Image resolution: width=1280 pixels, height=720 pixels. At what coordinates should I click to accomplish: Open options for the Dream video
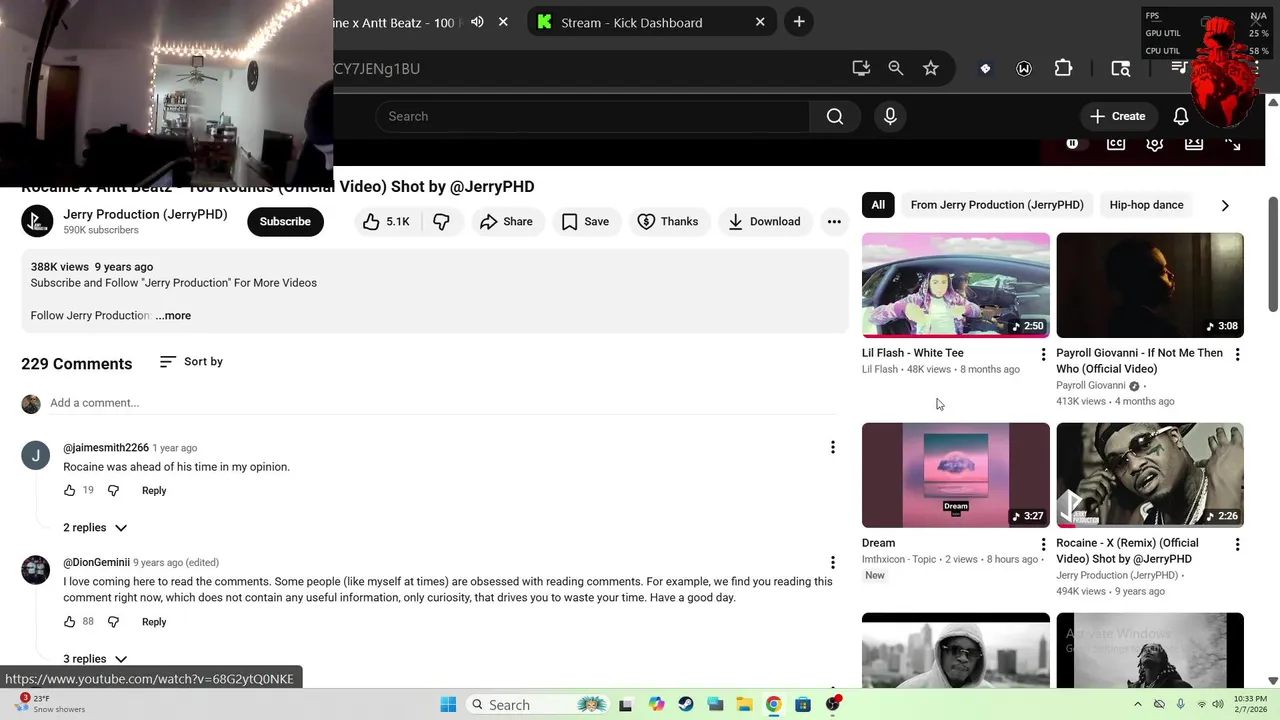point(1043,545)
